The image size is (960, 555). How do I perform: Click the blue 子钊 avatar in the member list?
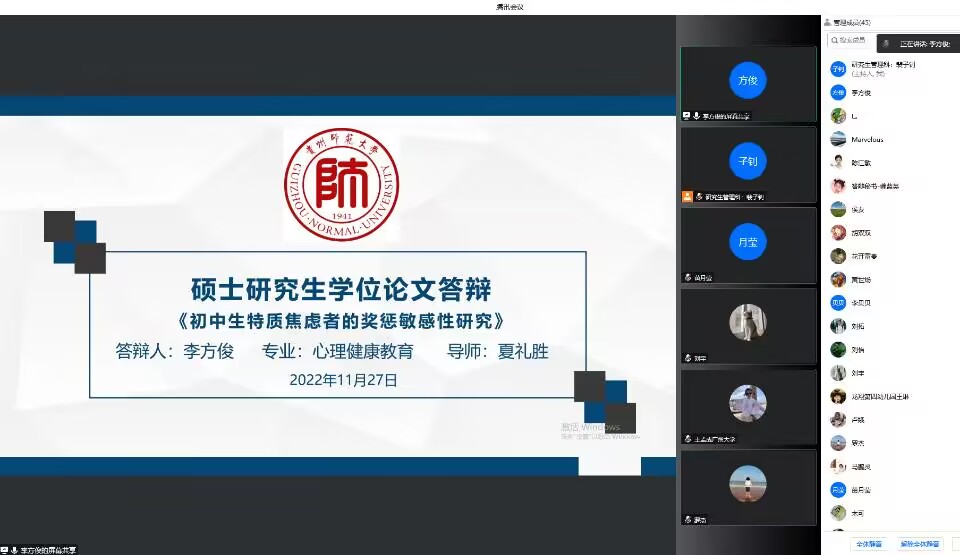click(x=838, y=69)
